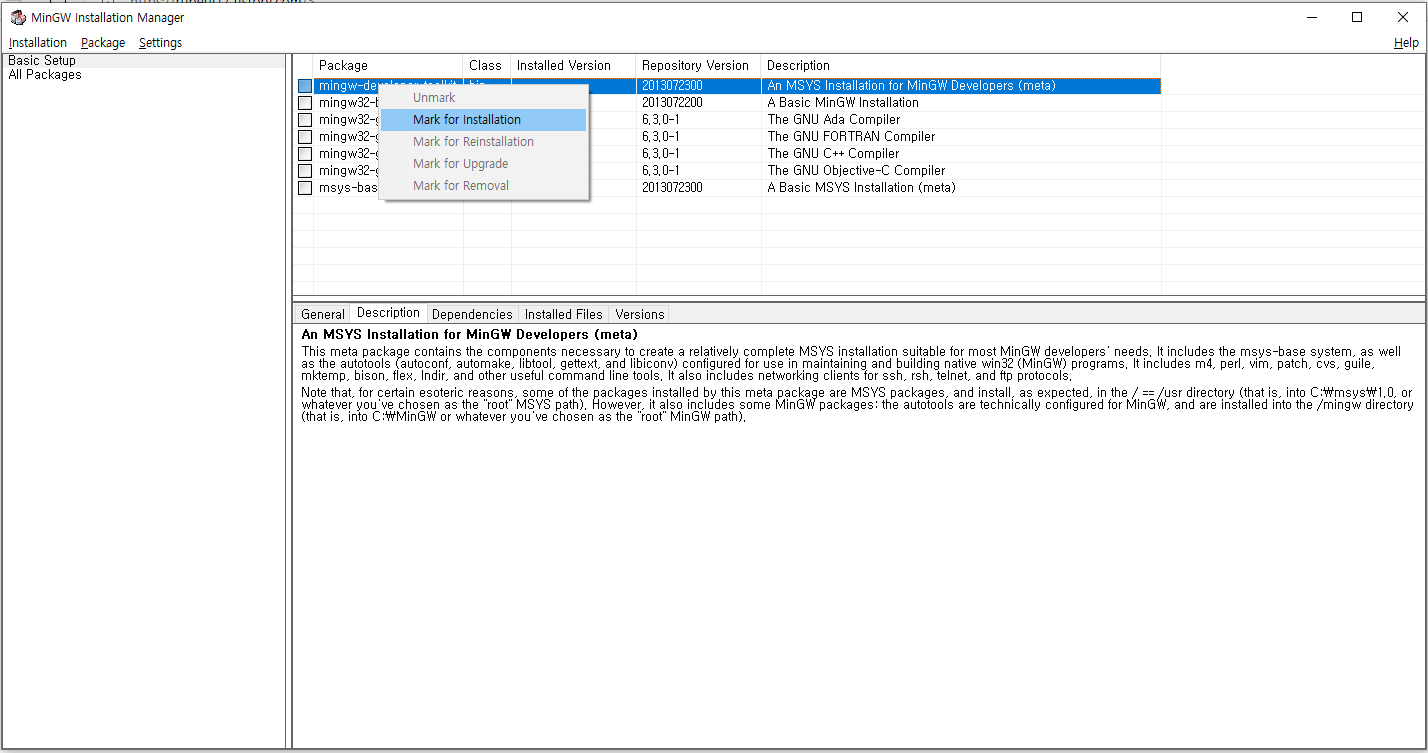
Task: Click the Installed Version column header
Action: pyautogui.click(x=573, y=66)
